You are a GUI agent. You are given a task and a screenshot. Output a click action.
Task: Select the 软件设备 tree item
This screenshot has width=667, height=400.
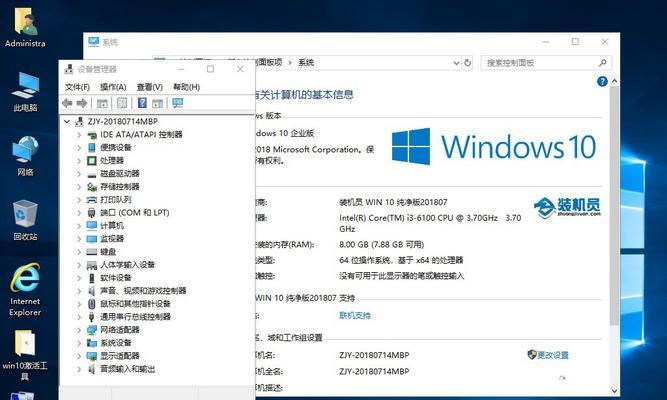point(116,278)
